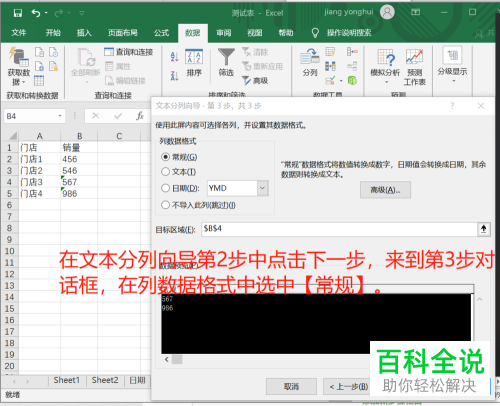The height and width of the screenshot is (406, 500).
Task: Switch to the 开始 (Home) tab
Action: pyautogui.click(x=53, y=33)
